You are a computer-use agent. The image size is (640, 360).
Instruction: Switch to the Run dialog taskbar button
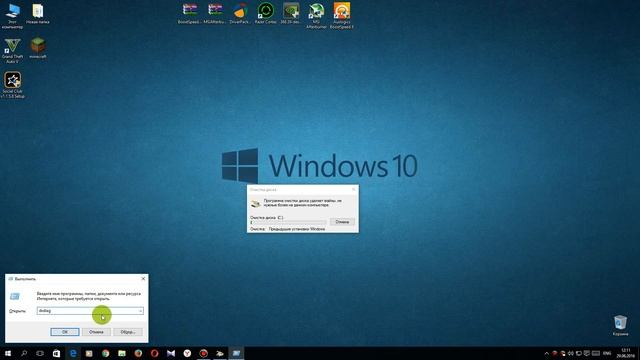pyautogui.click(x=236, y=353)
